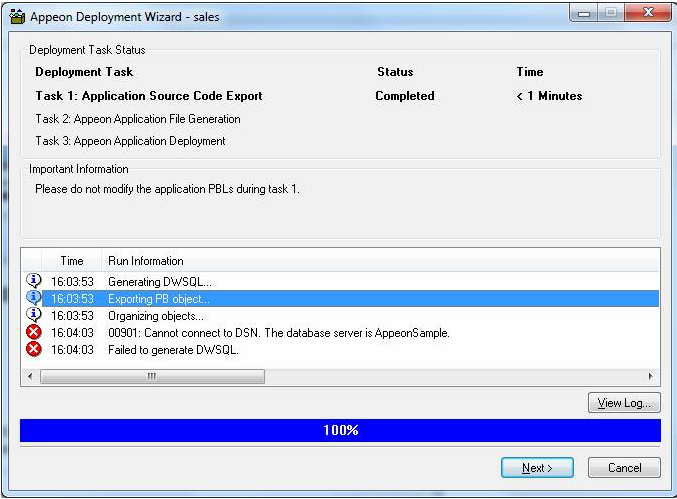Select the Exporting PB object... log row
Image resolution: width=677 pixels, height=499 pixels.
pyautogui.click(x=341, y=298)
